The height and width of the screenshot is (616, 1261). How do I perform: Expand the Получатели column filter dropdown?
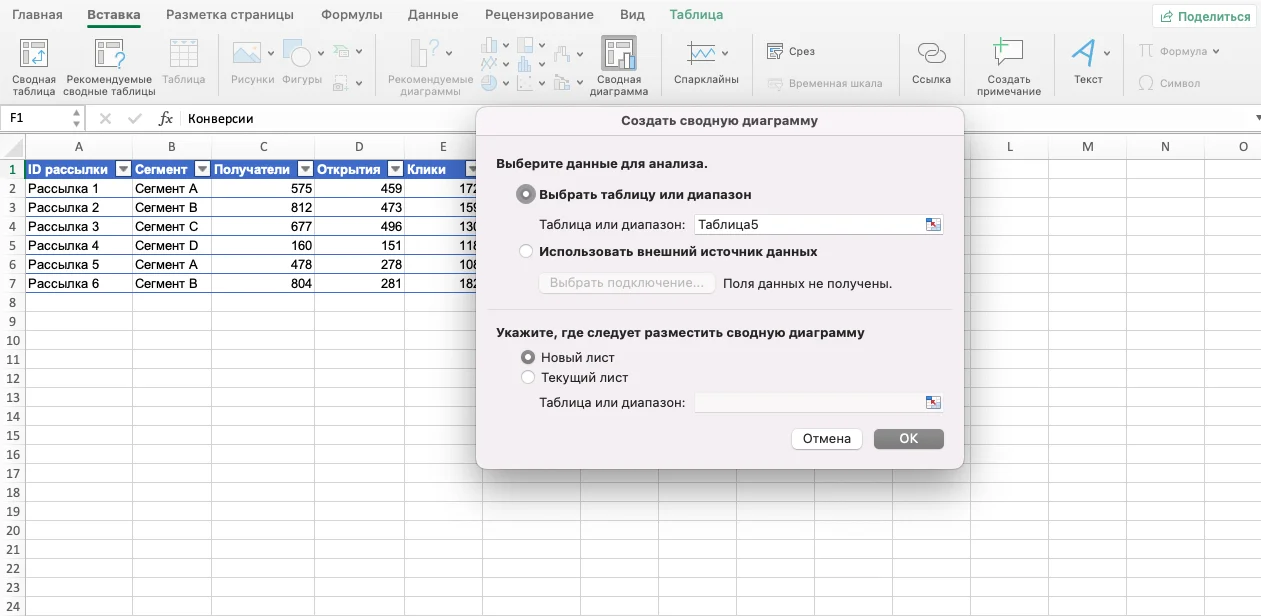305,170
